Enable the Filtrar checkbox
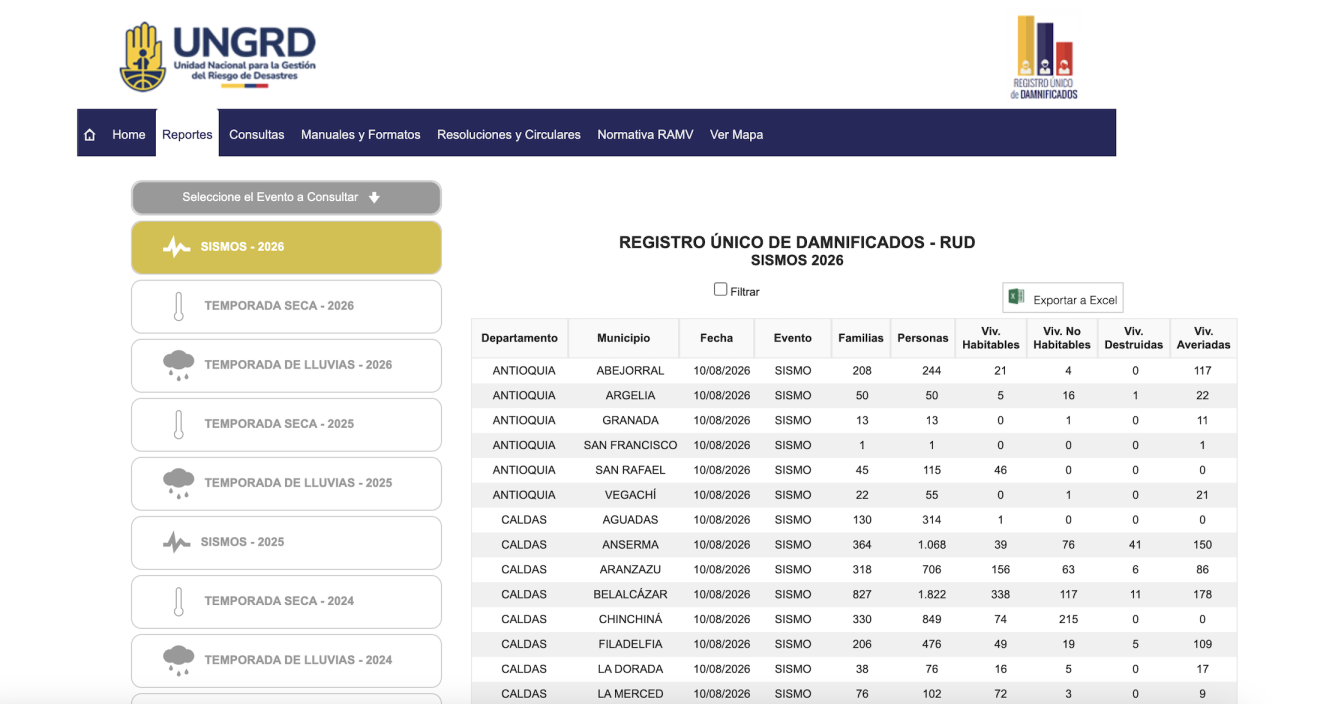 coord(720,289)
